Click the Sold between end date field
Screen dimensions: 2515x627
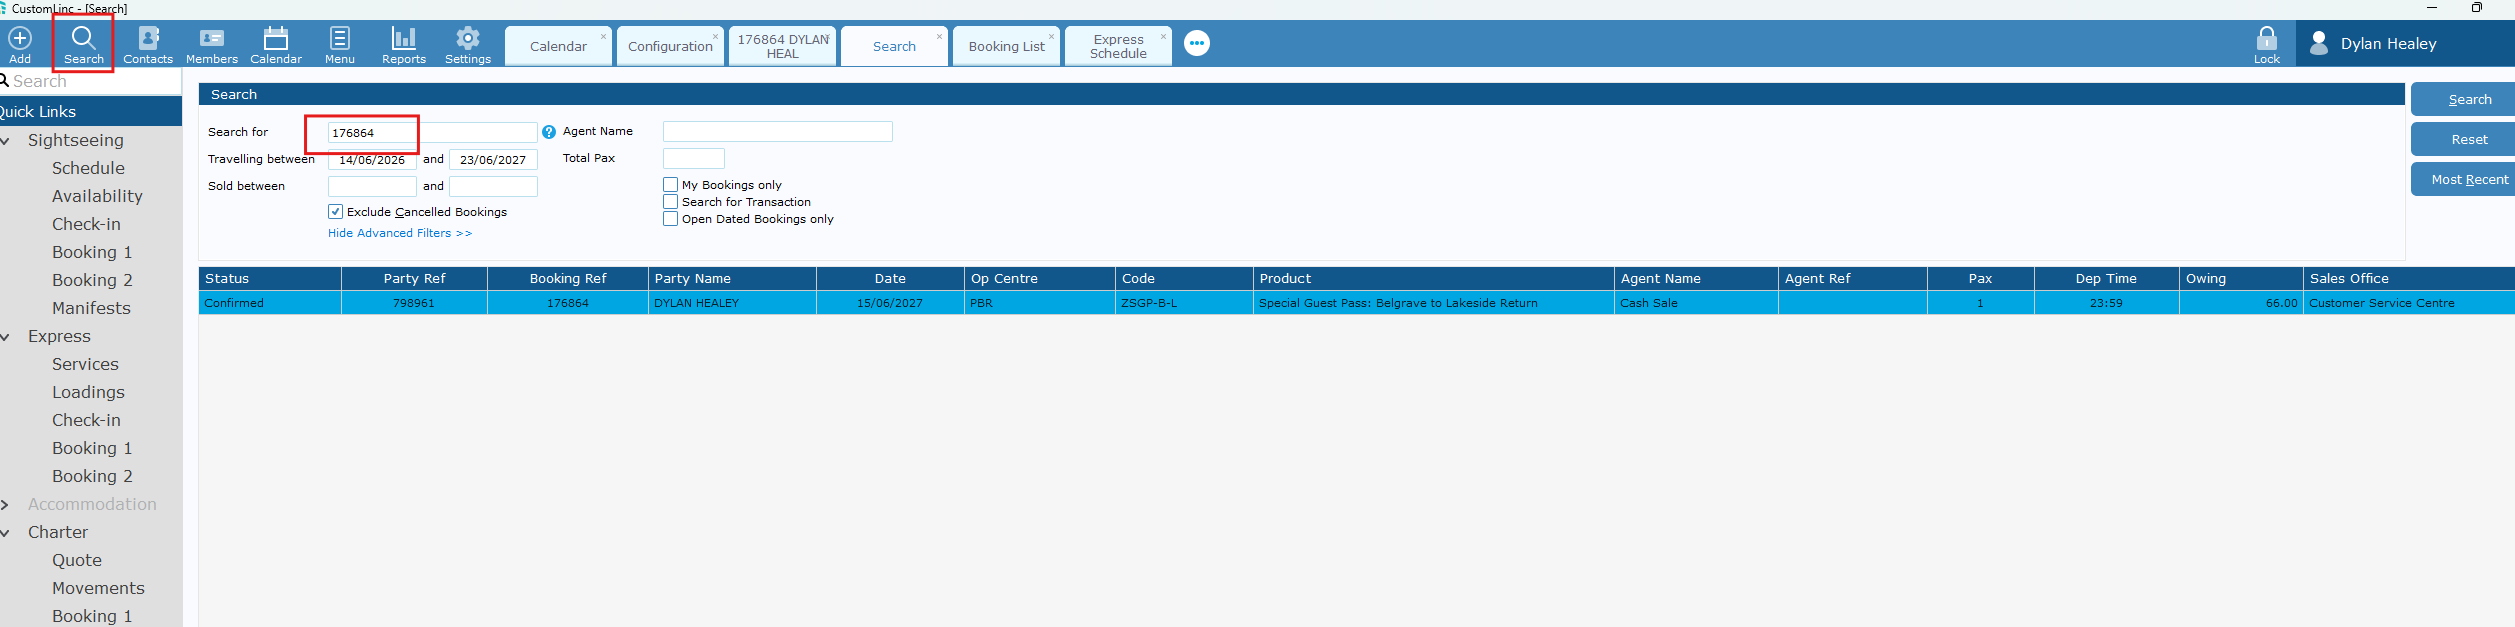(x=493, y=186)
